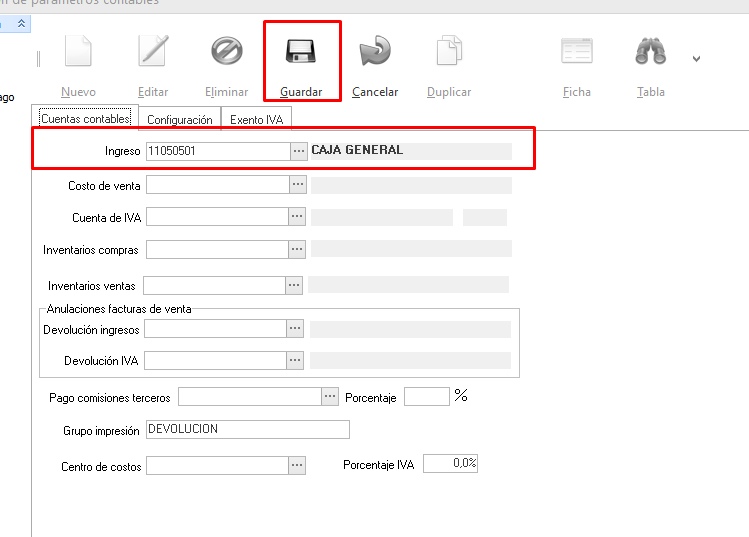
Task: Save with the Guardar floppy disk icon
Action: (301, 52)
